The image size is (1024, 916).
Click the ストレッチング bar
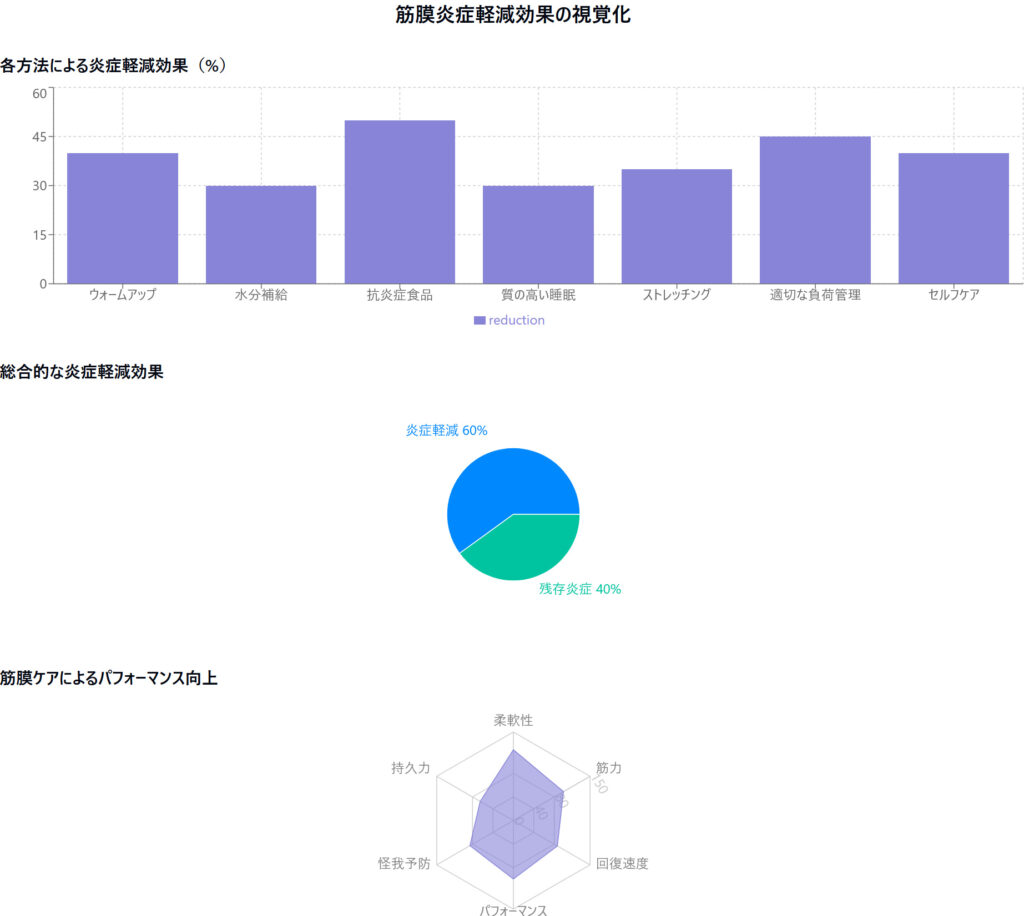coord(676,226)
